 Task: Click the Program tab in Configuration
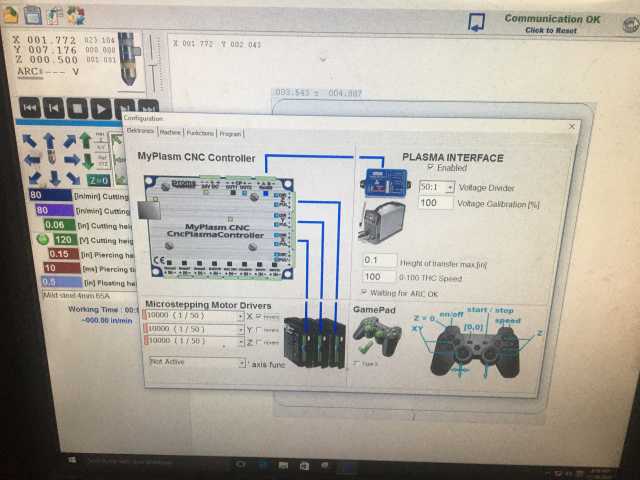(230, 132)
